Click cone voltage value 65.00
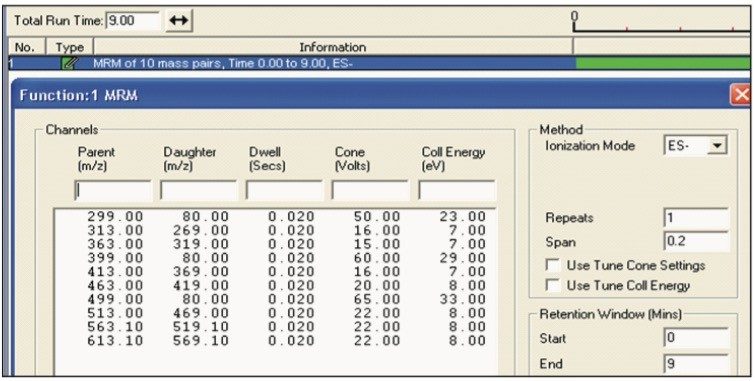 (377, 300)
